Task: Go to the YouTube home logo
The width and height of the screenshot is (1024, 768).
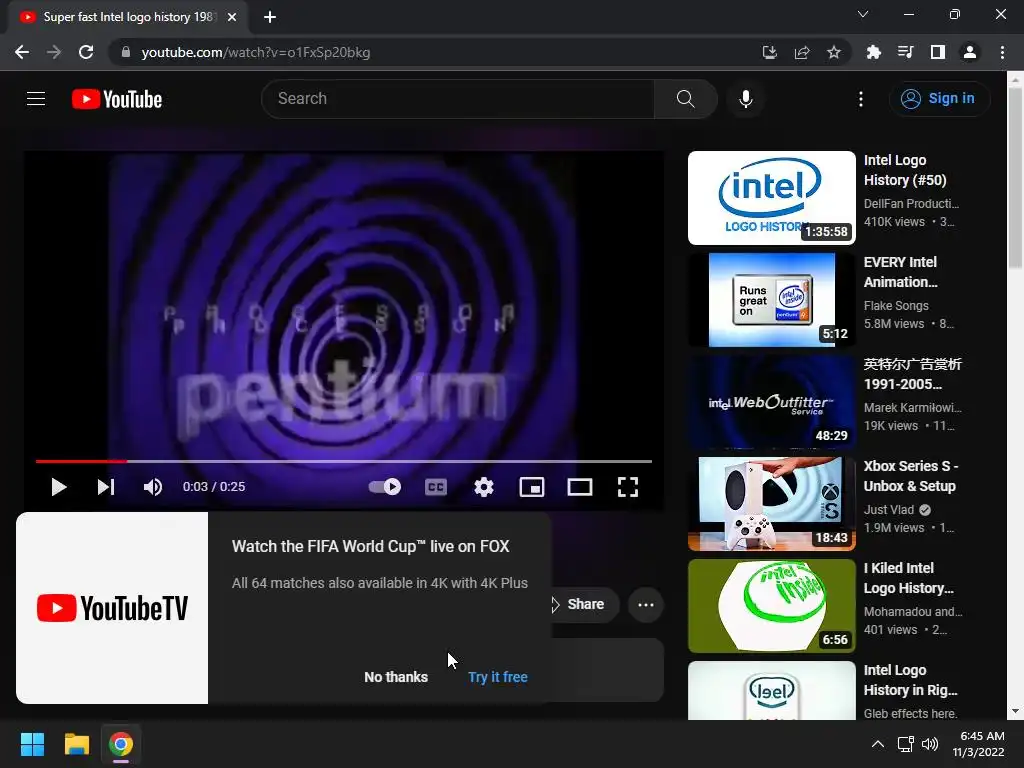Action: (117, 99)
